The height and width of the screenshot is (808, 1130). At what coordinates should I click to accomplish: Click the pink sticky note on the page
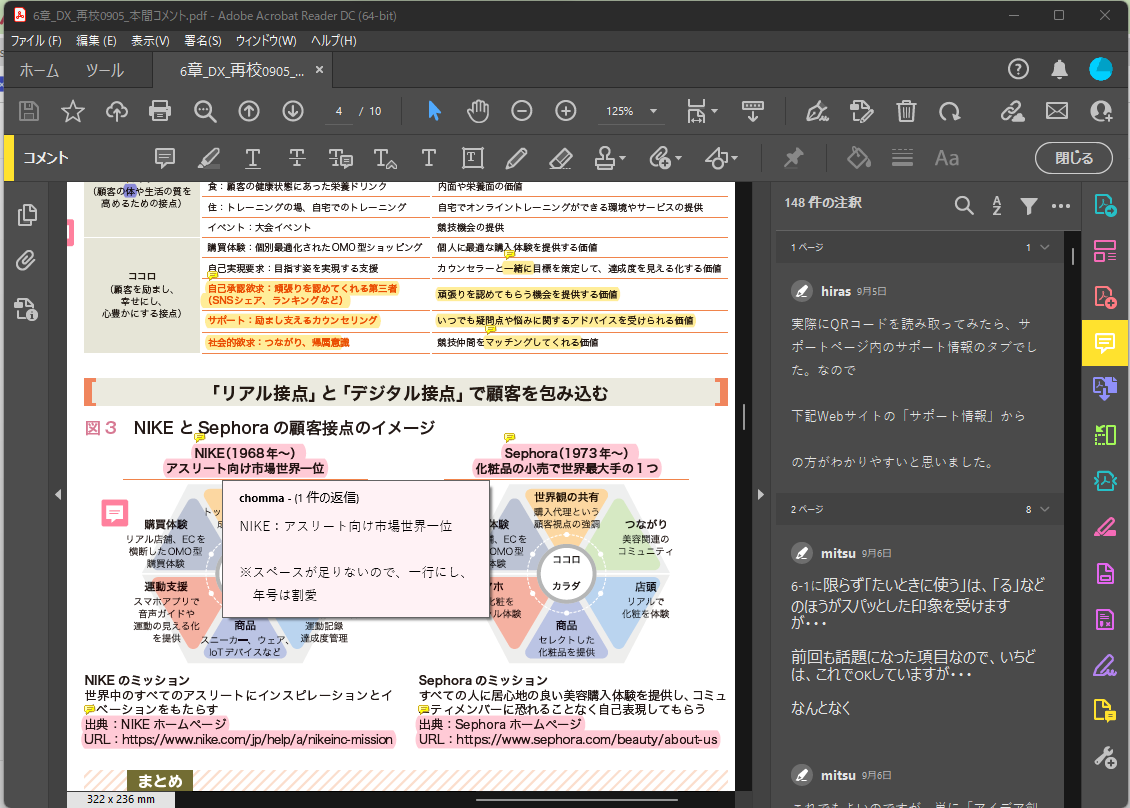115,512
